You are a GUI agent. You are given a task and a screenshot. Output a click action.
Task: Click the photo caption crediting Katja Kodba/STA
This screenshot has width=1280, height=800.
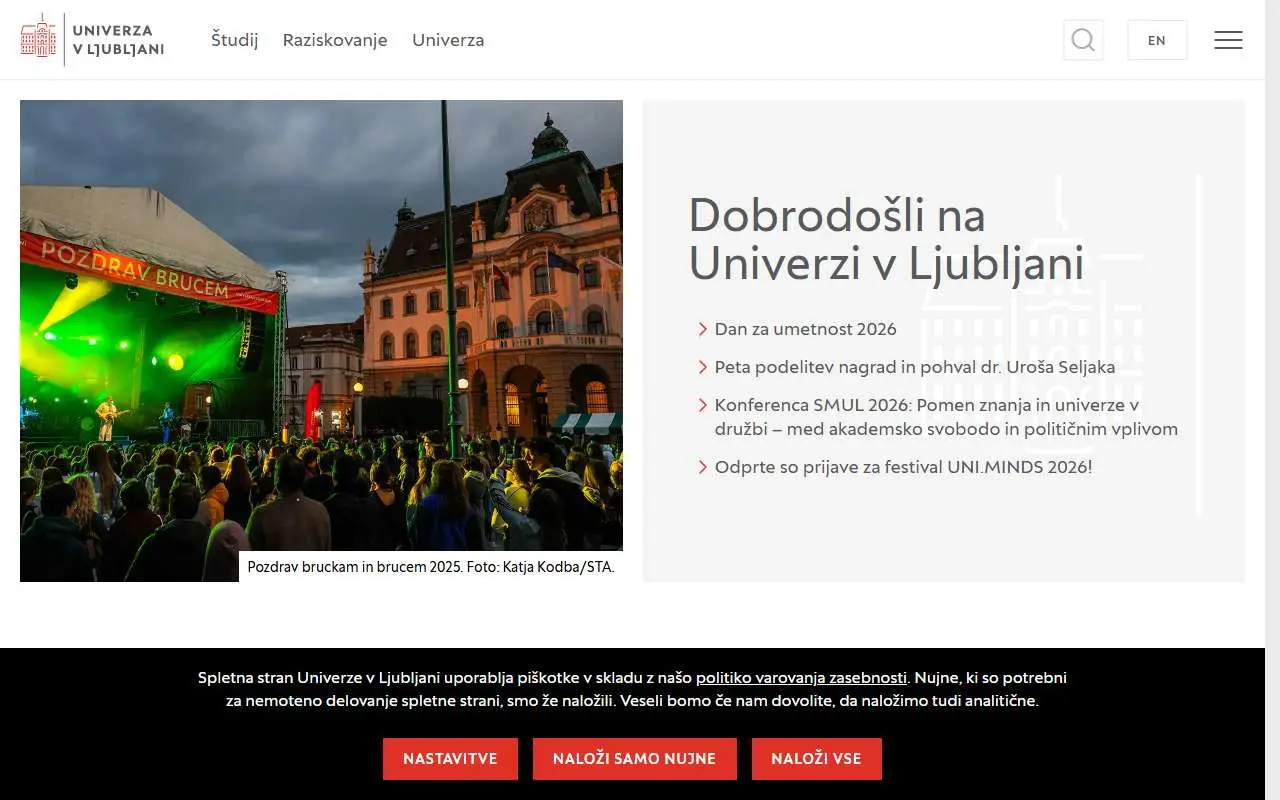coord(431,567)
